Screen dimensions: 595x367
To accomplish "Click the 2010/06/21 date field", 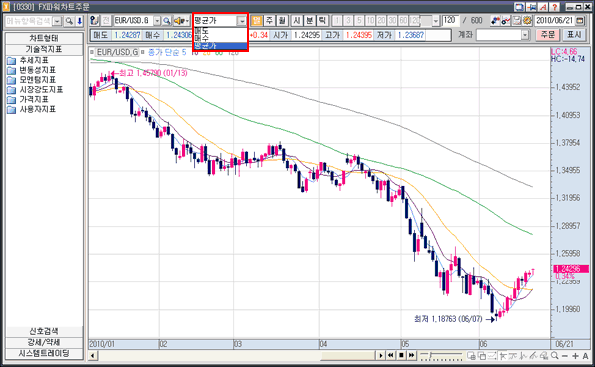I will (554, 20).
